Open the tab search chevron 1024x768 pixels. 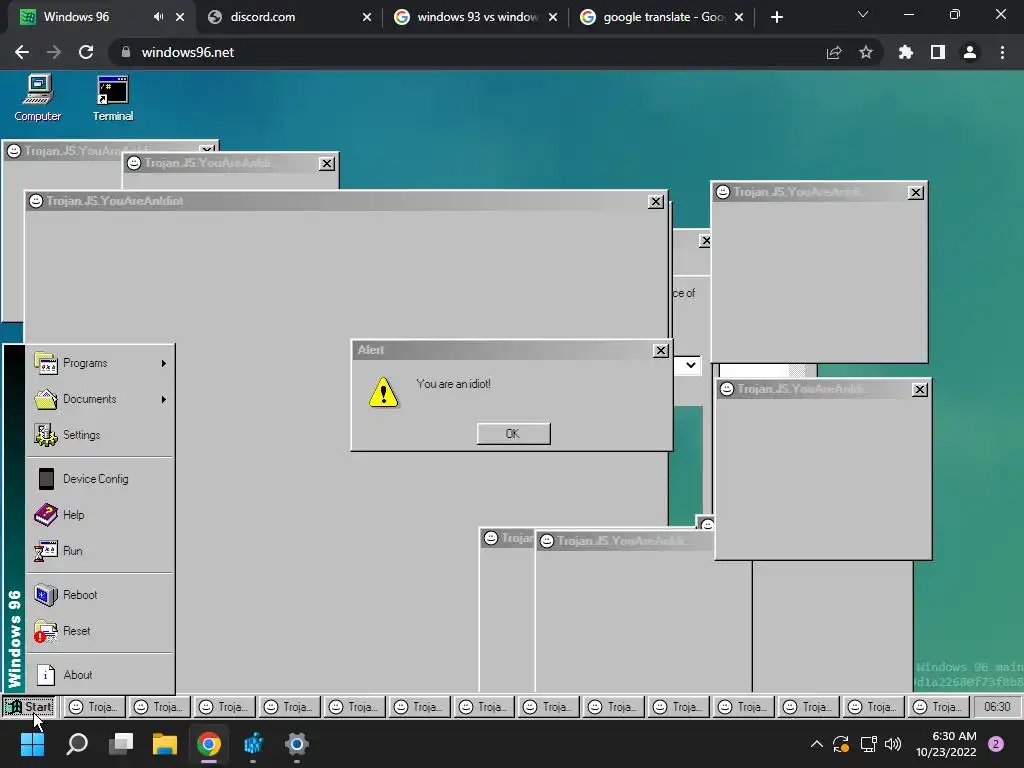coord(863,14)
